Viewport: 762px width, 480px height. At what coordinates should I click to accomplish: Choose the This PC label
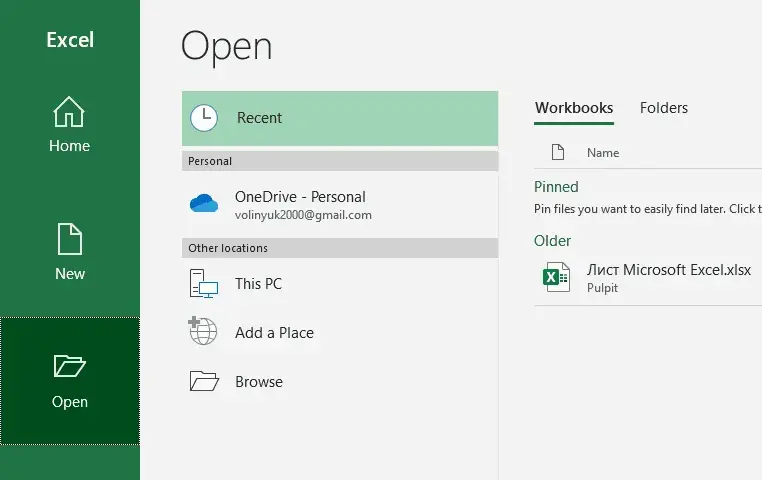click(x=259, y=284)
